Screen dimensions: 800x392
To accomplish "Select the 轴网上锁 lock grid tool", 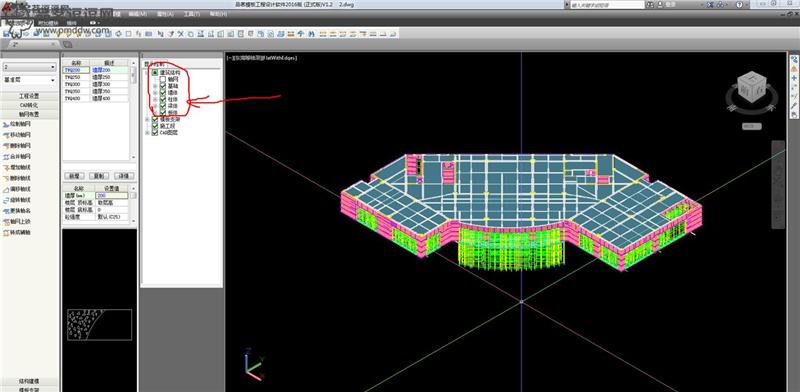I will click(x=17, y=222).
